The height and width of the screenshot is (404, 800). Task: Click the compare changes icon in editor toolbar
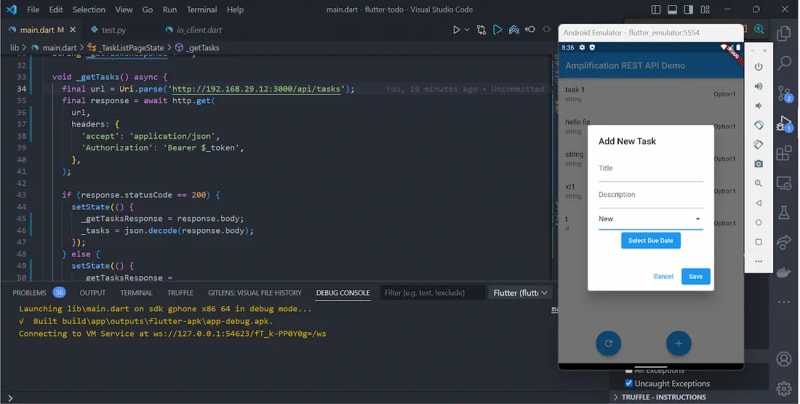(481, 30)
